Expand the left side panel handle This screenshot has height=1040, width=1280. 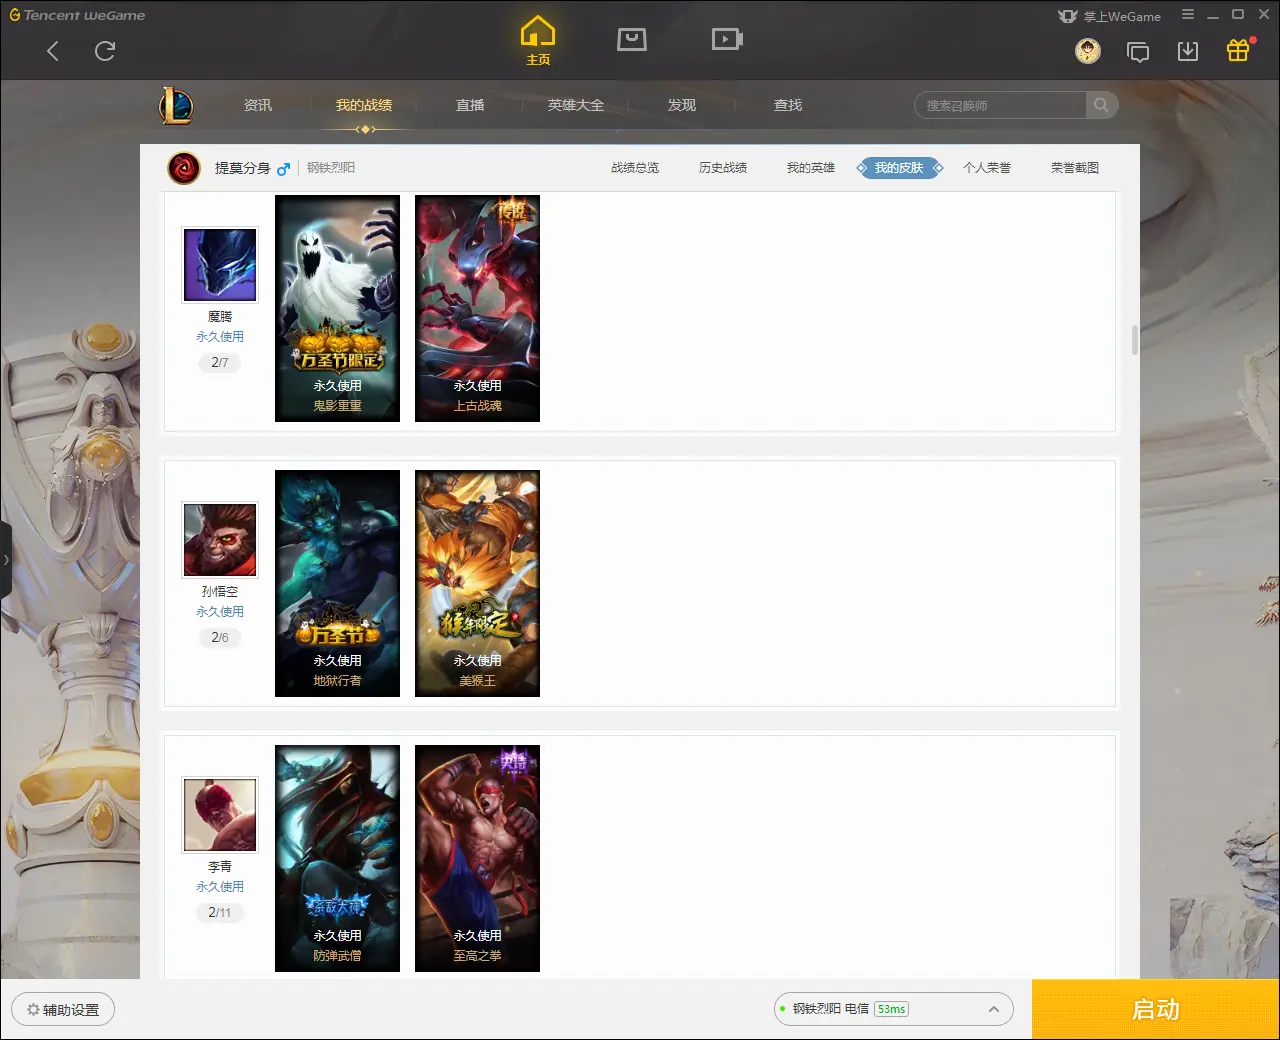(x=5, y=560)
